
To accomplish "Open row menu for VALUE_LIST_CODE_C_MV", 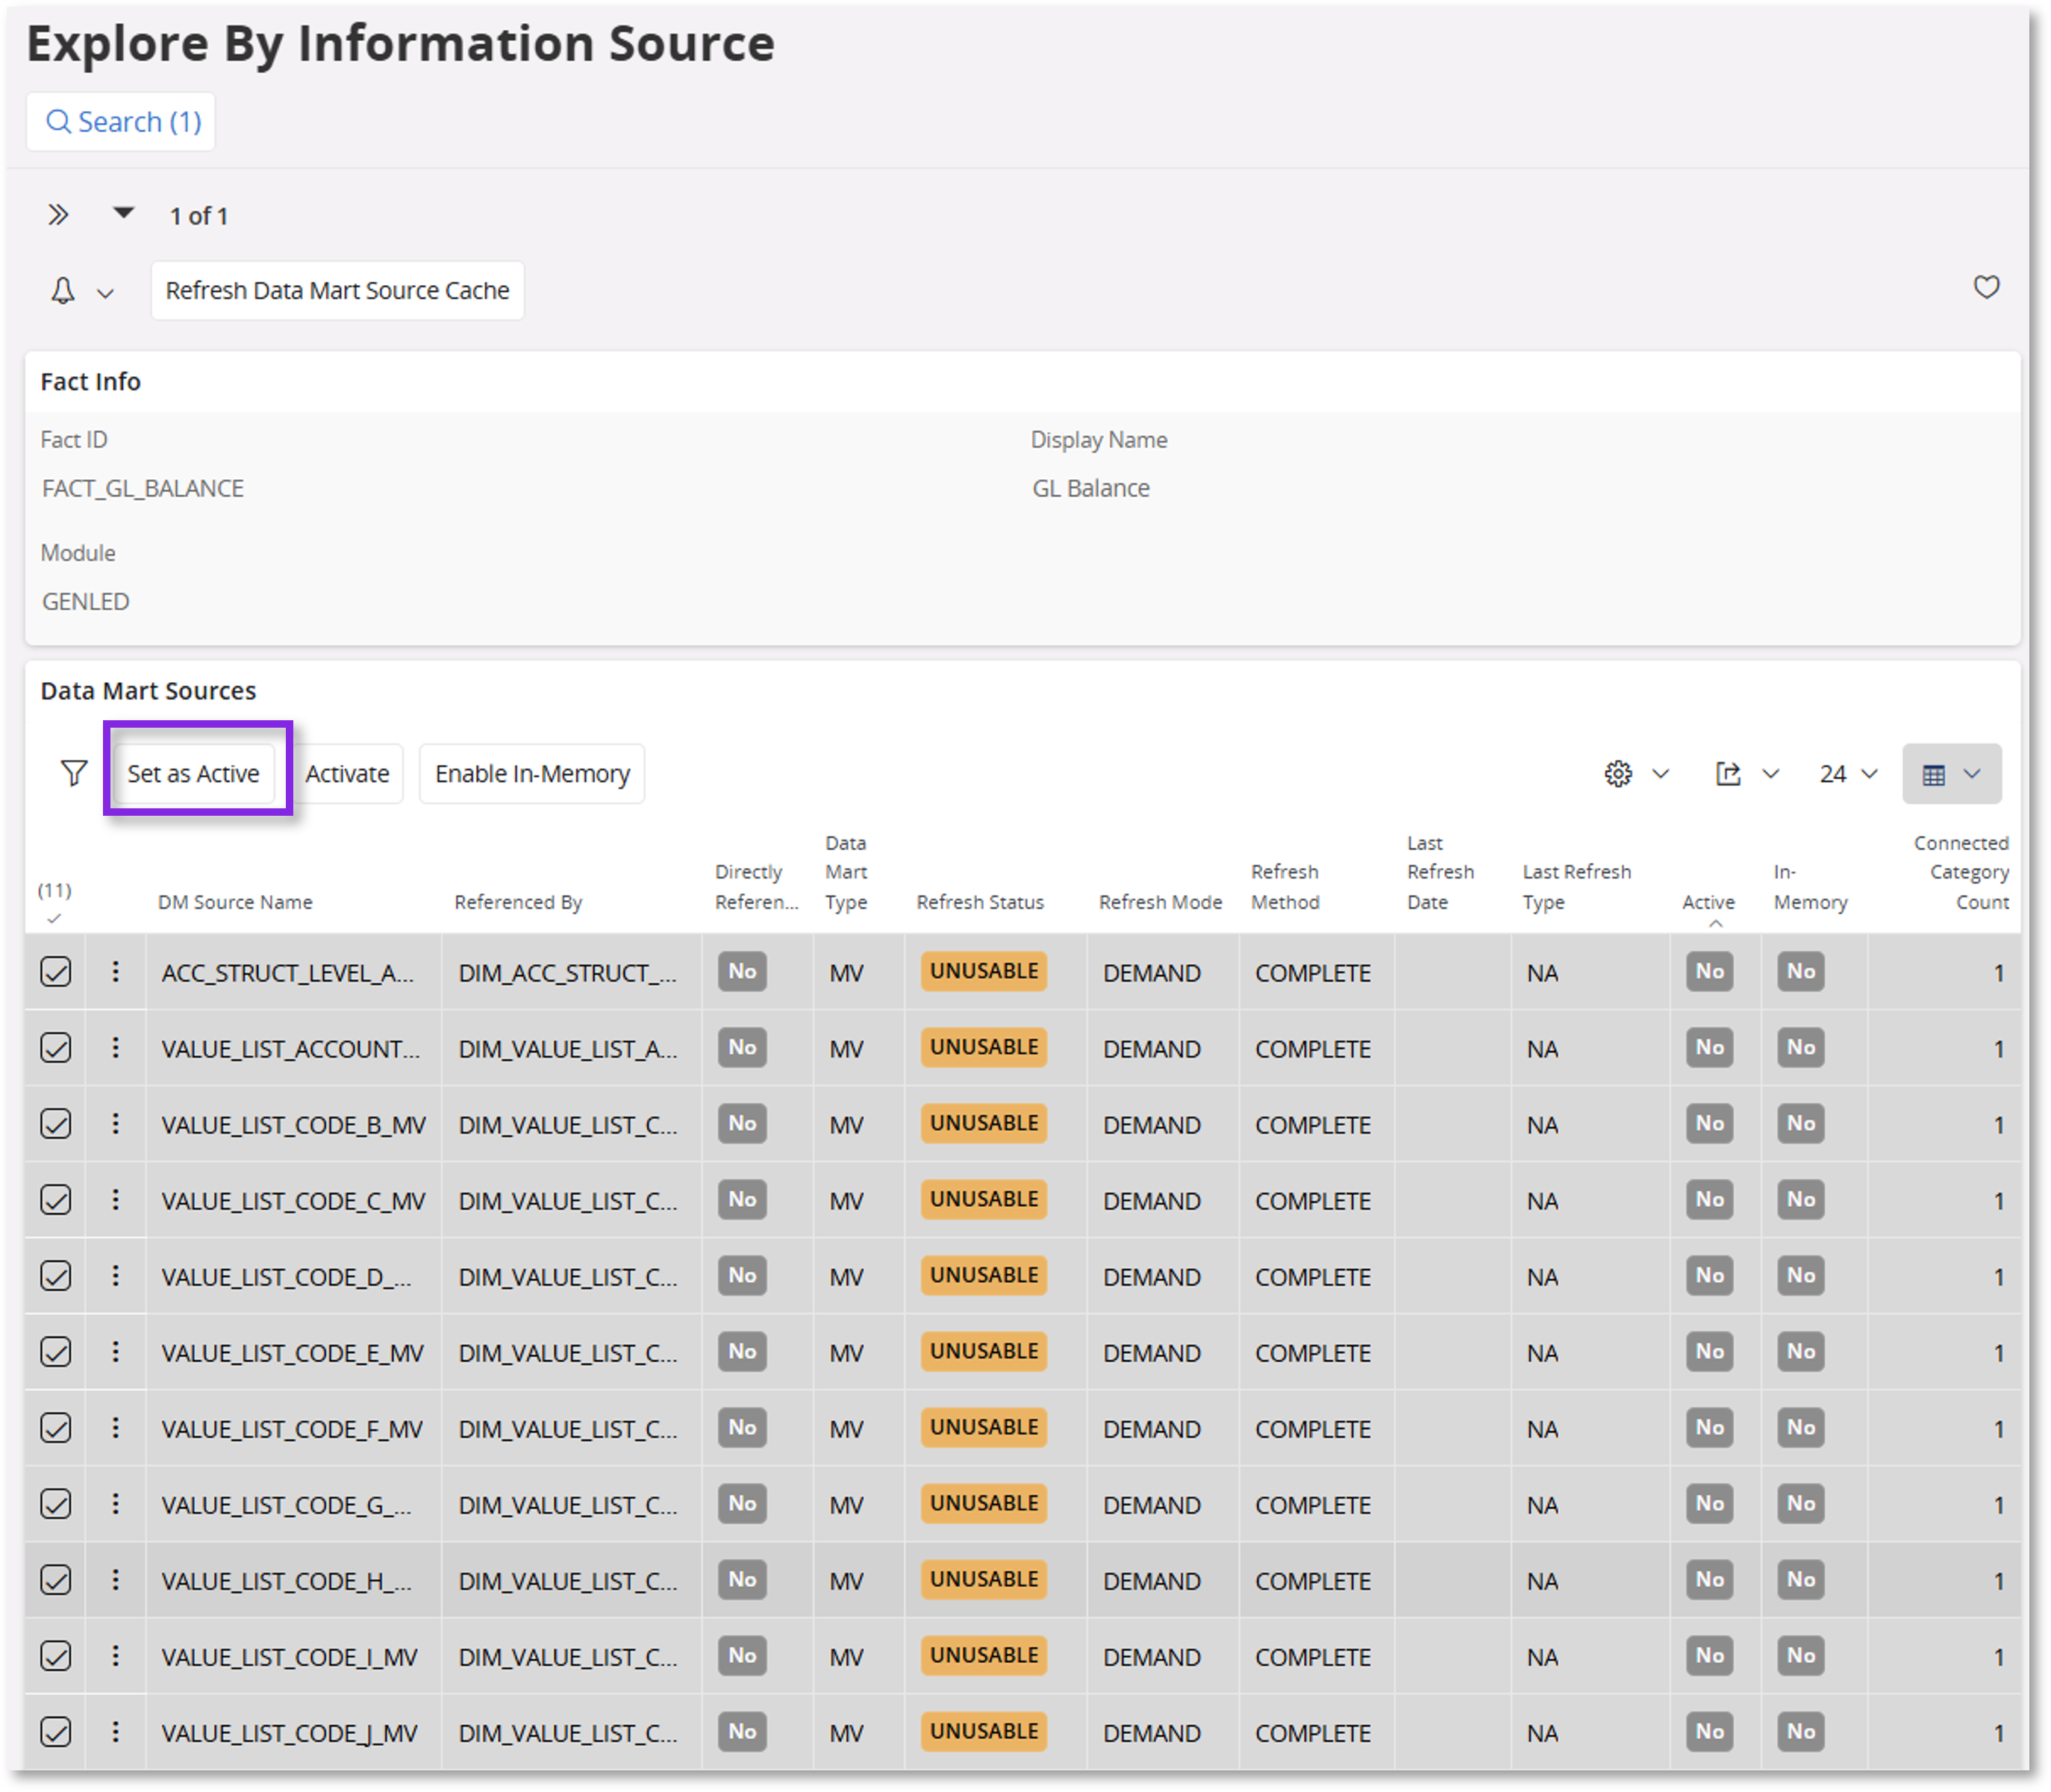I will click(x=116, y=1199).
